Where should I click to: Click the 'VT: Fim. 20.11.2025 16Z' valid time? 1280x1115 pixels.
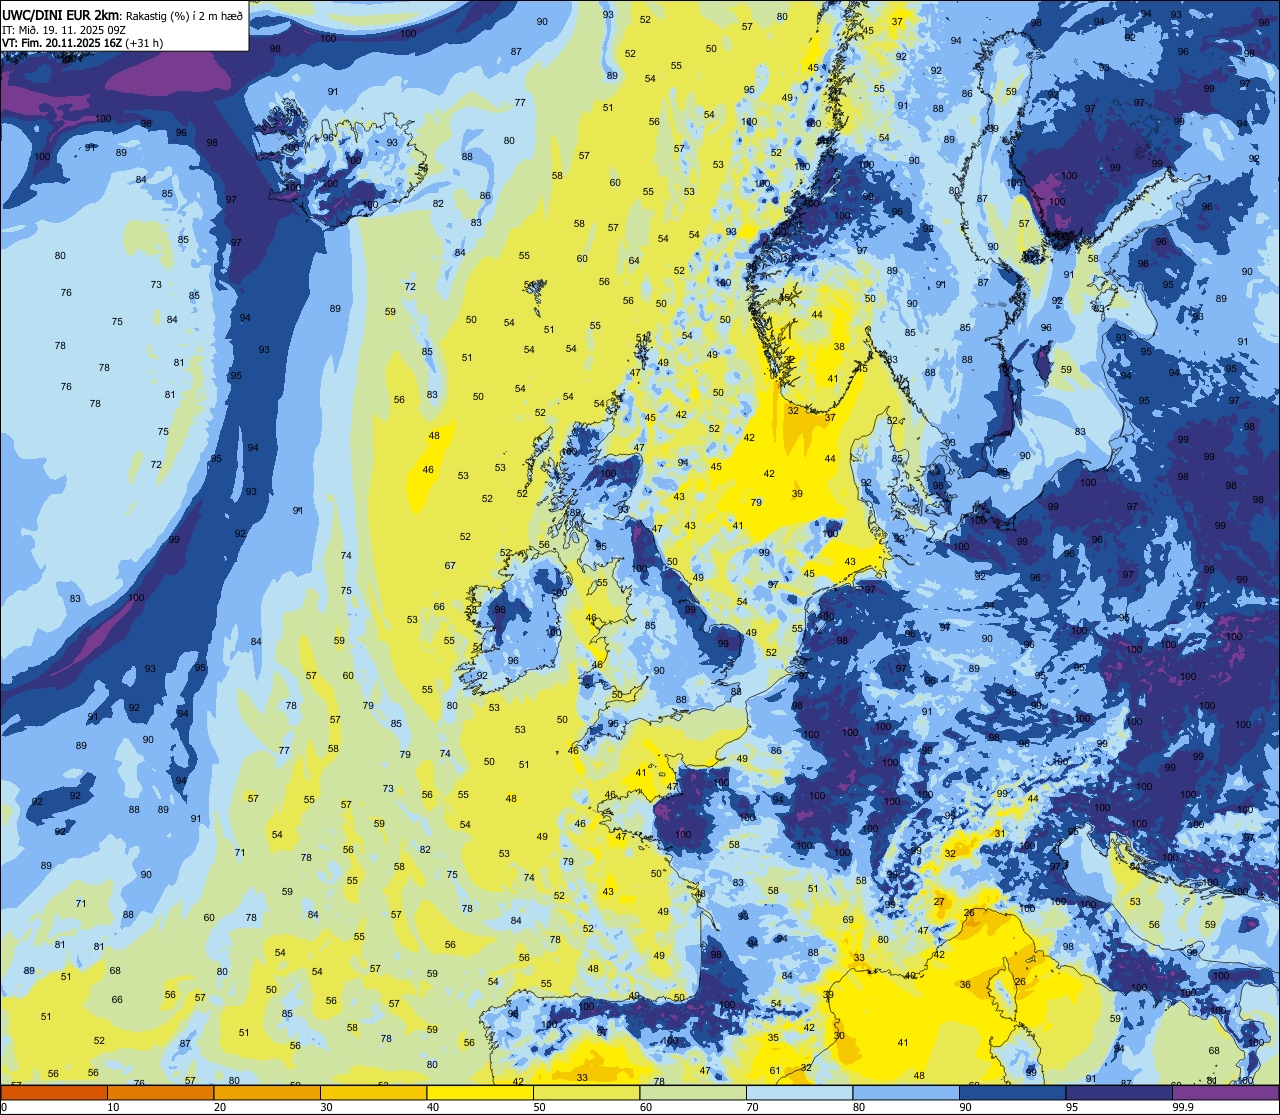pyautogui.click(x=62, y=43)
